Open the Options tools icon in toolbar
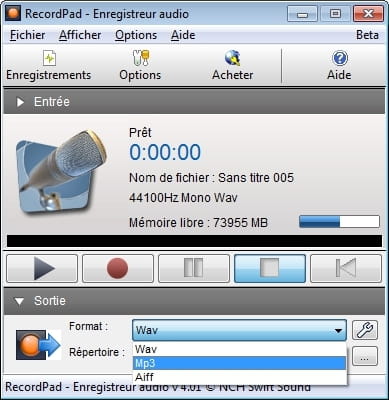Screen dimensions: 389x400 click(141, 58)
